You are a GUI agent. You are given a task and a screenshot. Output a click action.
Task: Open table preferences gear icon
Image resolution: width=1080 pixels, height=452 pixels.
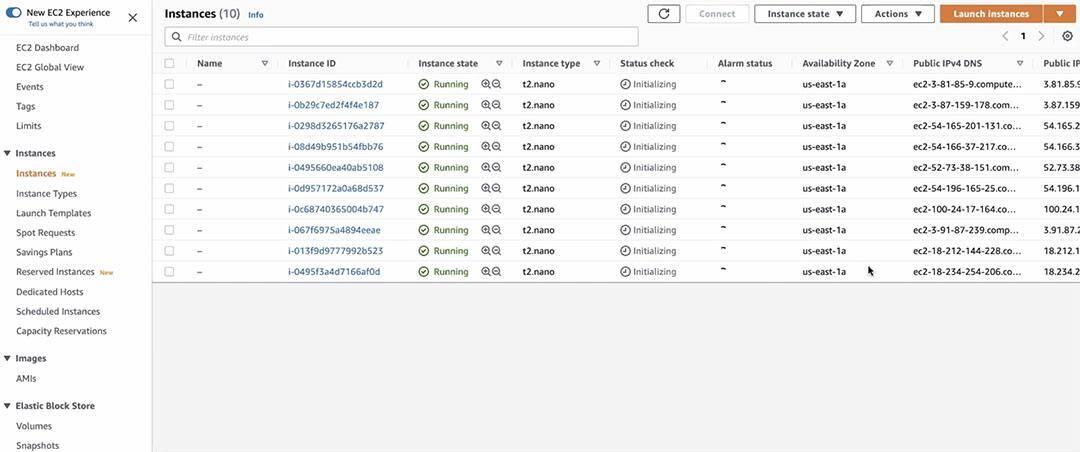point(1068,36)
